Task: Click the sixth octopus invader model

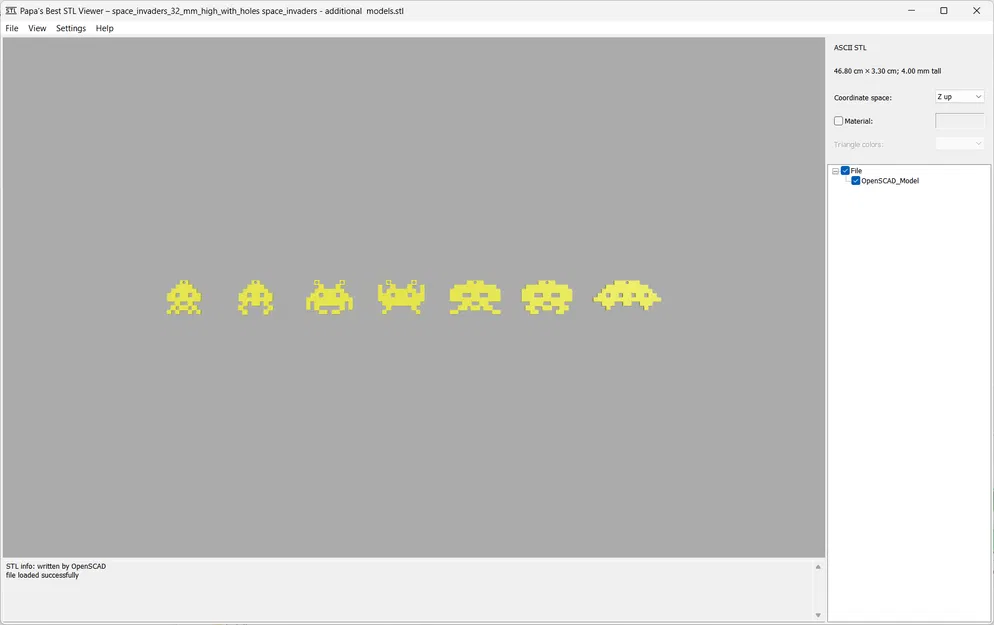Action: (x=547, y=297)
